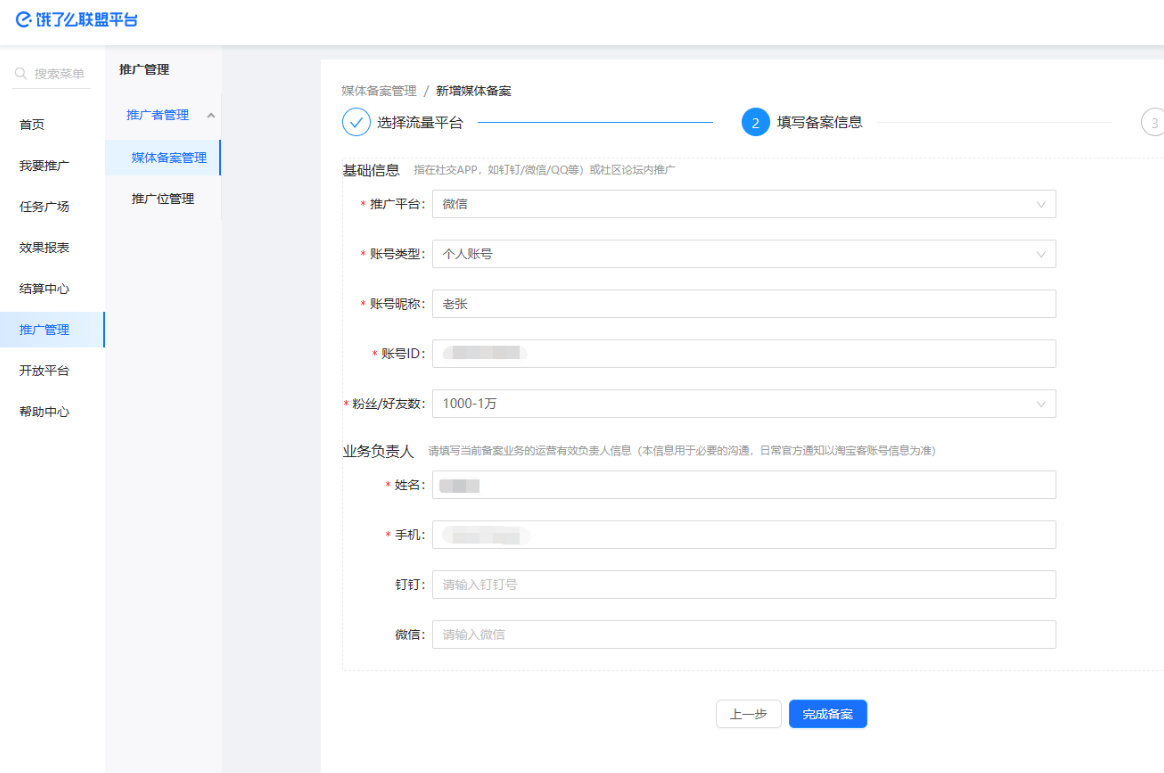1164x773 pixels.
Task: Select 效果报表 in the sidebar
Action: [44, 248]
